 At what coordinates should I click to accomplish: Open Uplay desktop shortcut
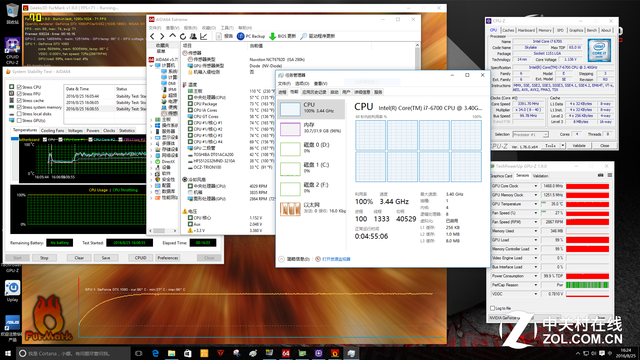pyautogui.click(x=12, y=291)
